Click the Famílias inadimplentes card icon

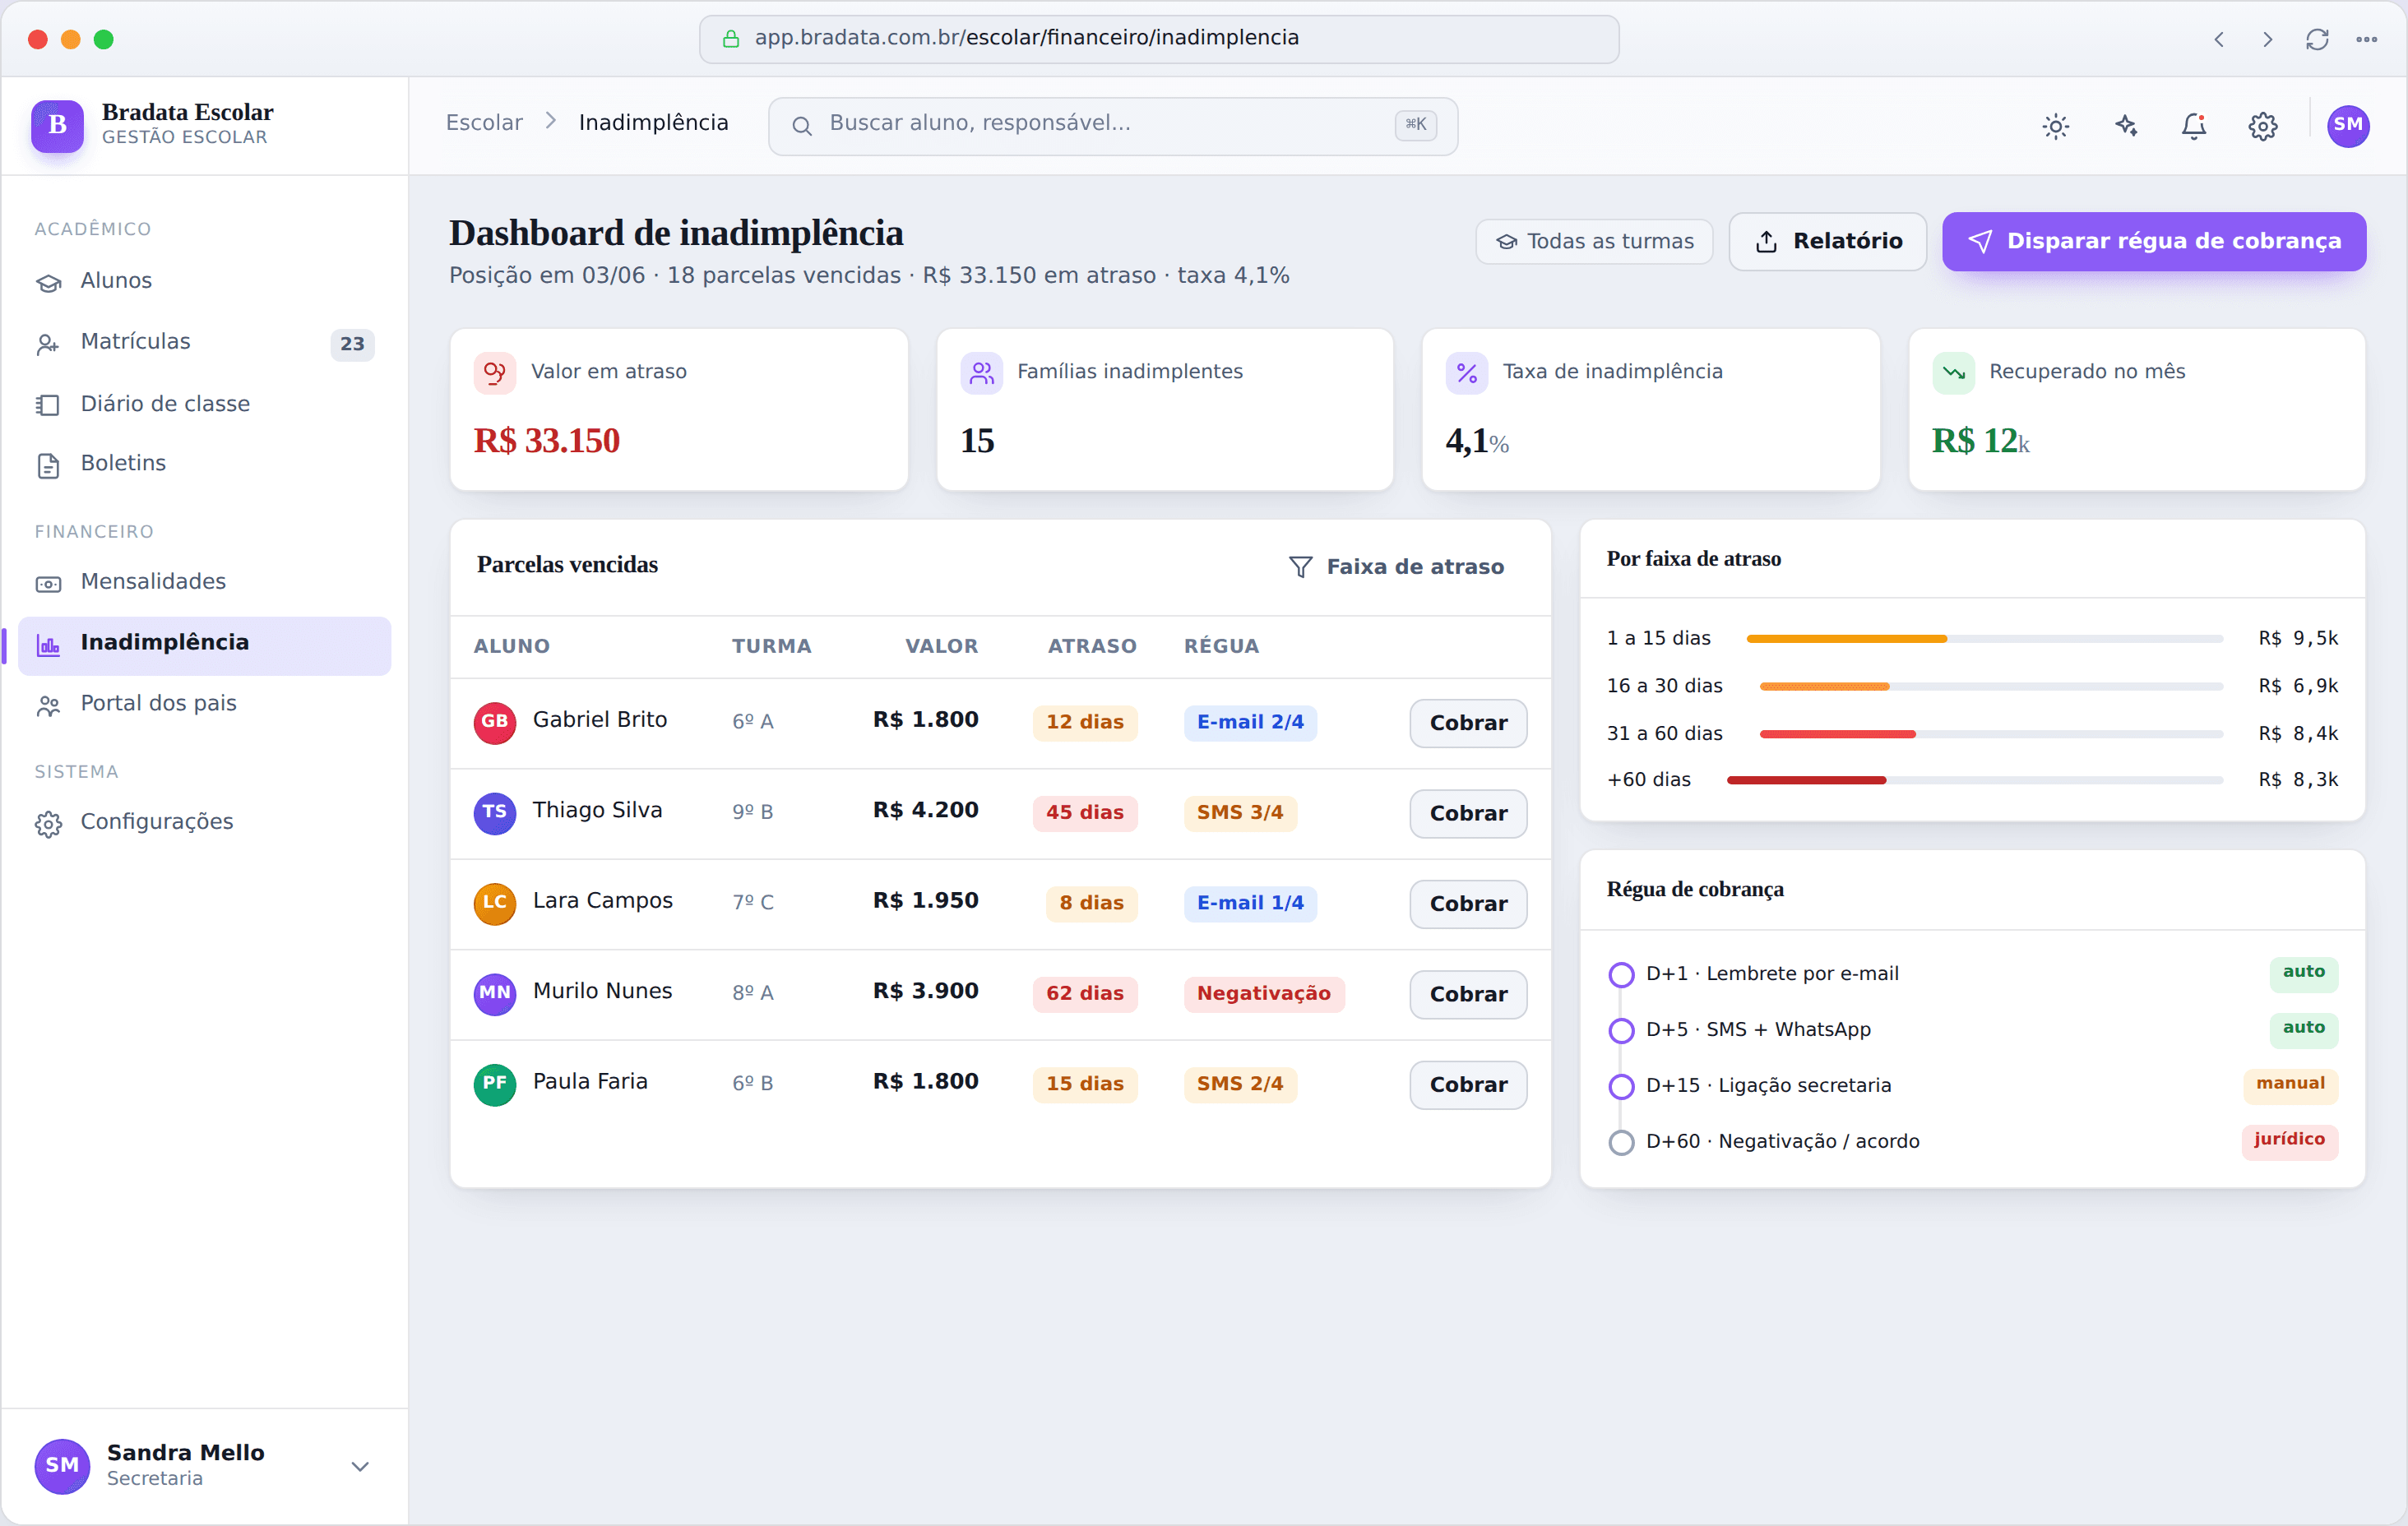click(981, 373)
